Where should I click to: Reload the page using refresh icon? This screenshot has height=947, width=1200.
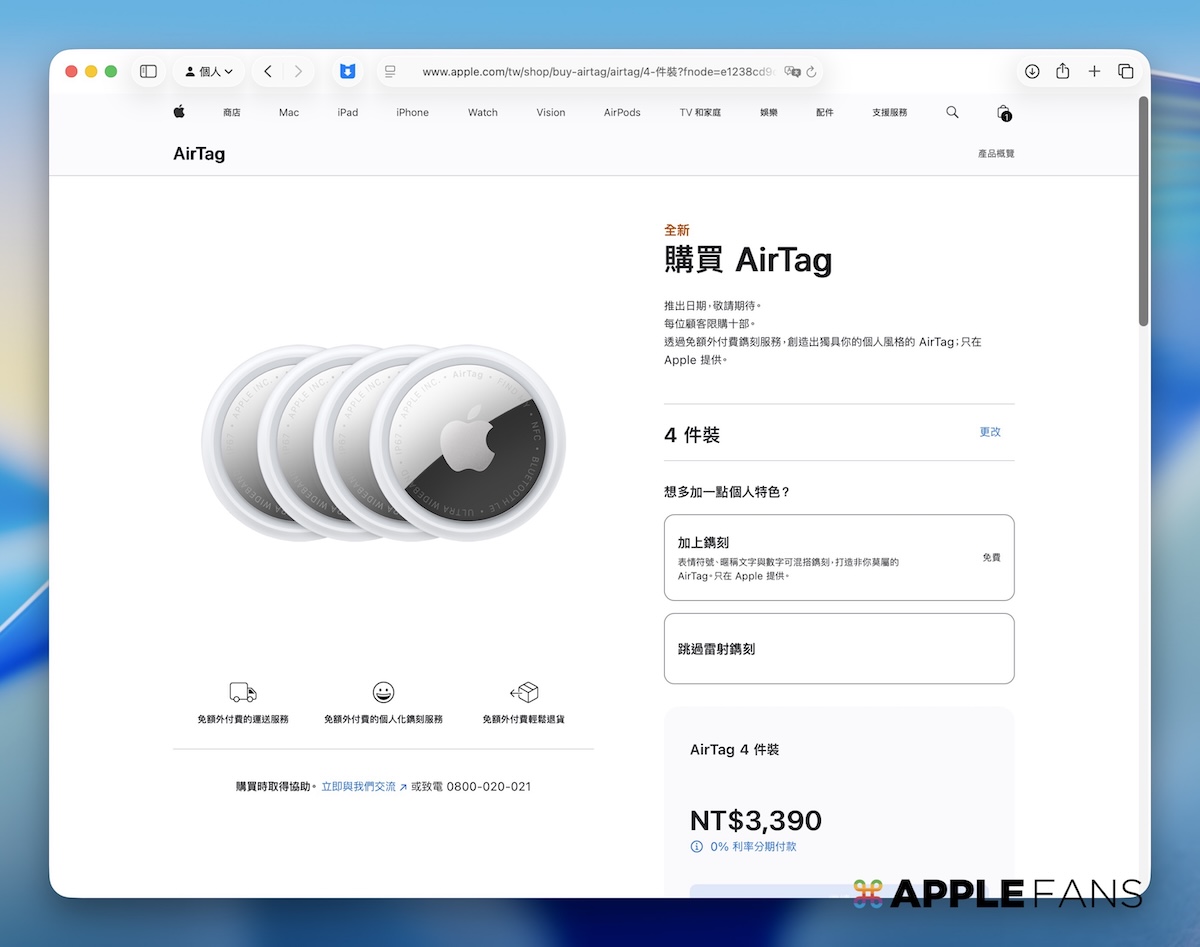click(811, 72)
